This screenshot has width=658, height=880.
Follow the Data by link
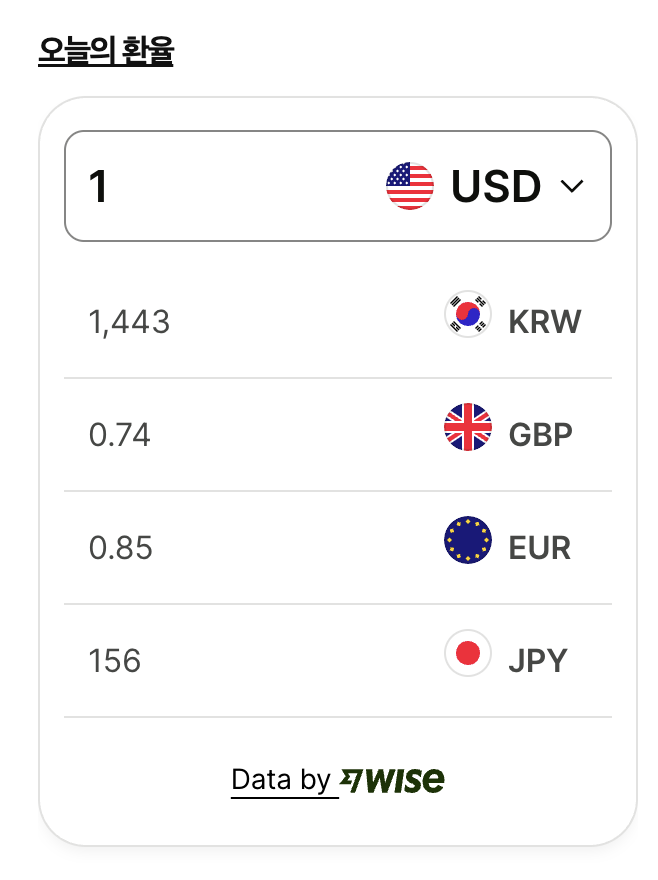pyautogui.click(x=281, y=780)
